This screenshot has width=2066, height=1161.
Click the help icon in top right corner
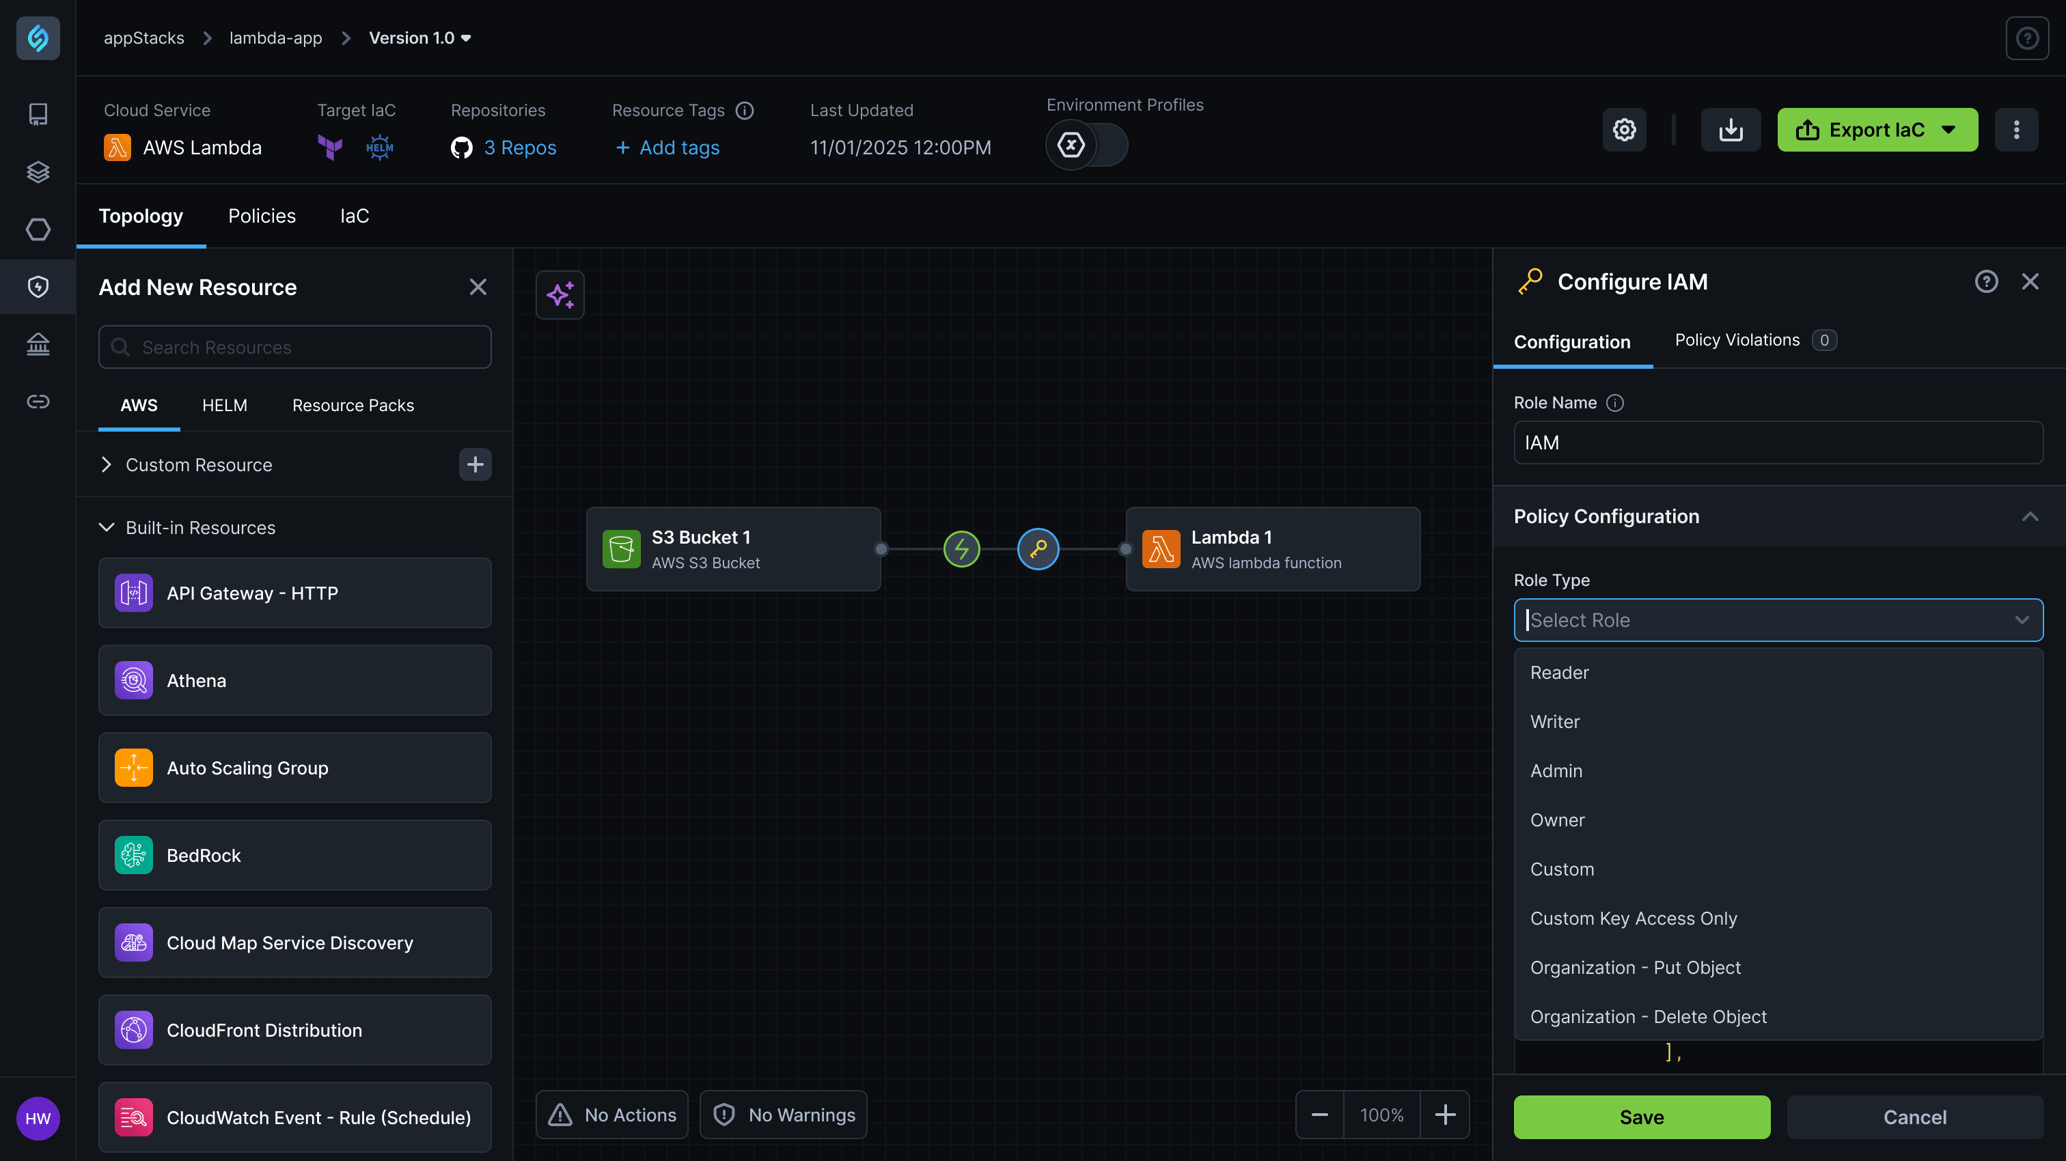tap(2027, 38)
